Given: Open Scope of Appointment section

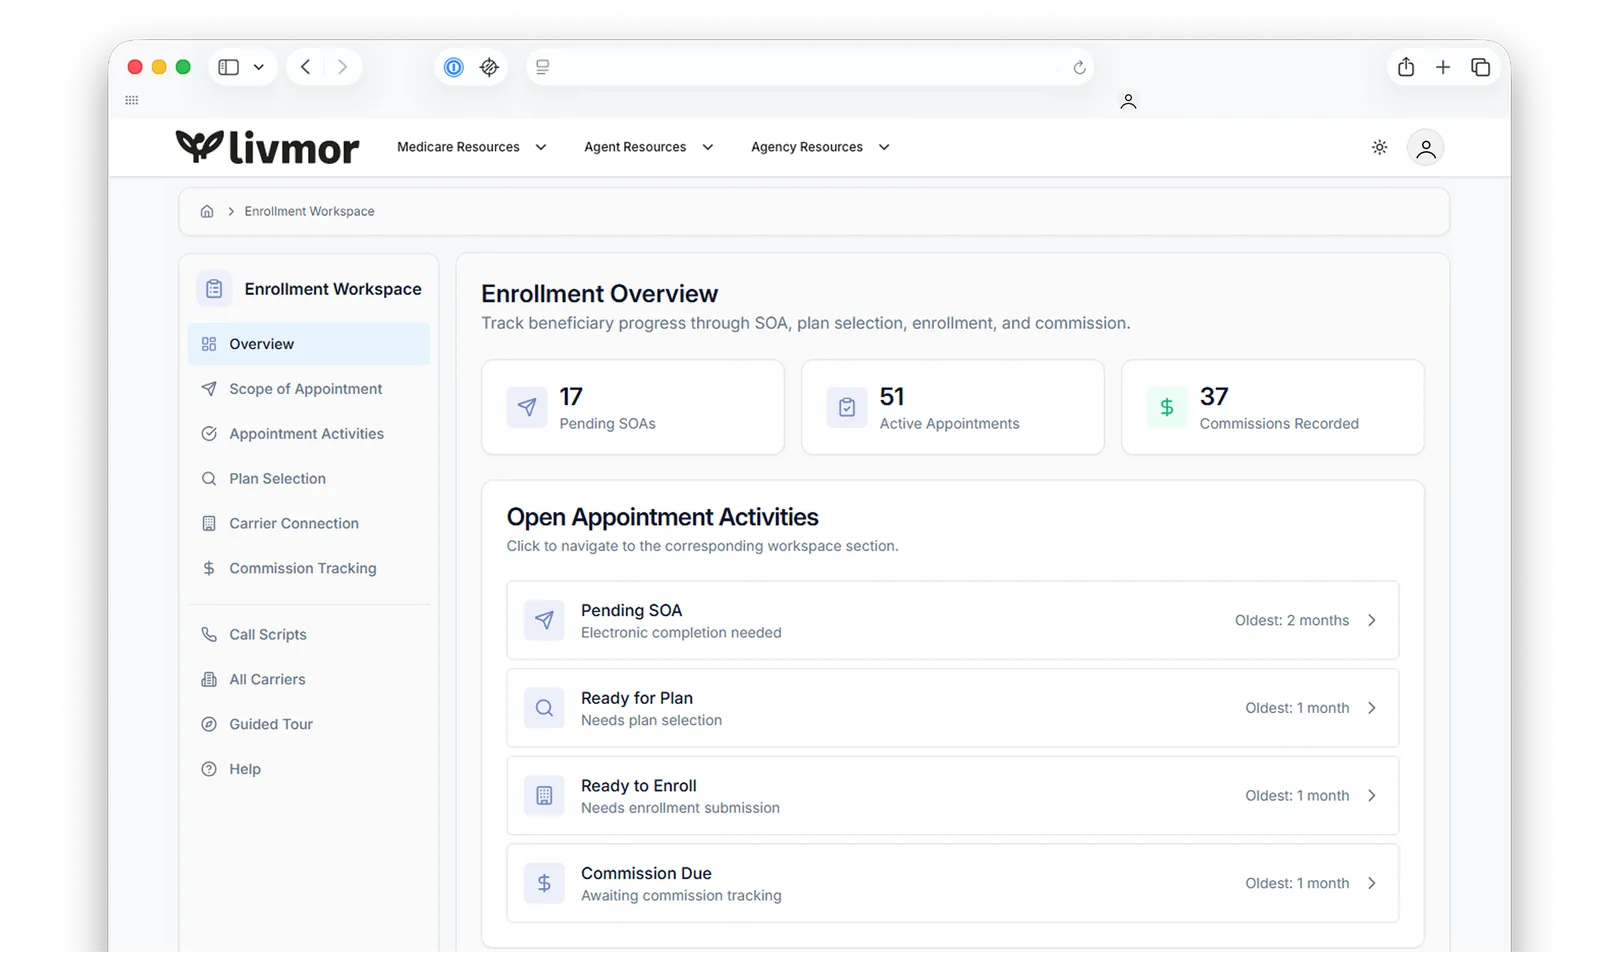Looking at the screenshot, I should pyautogui.click(x=309, y=389).
